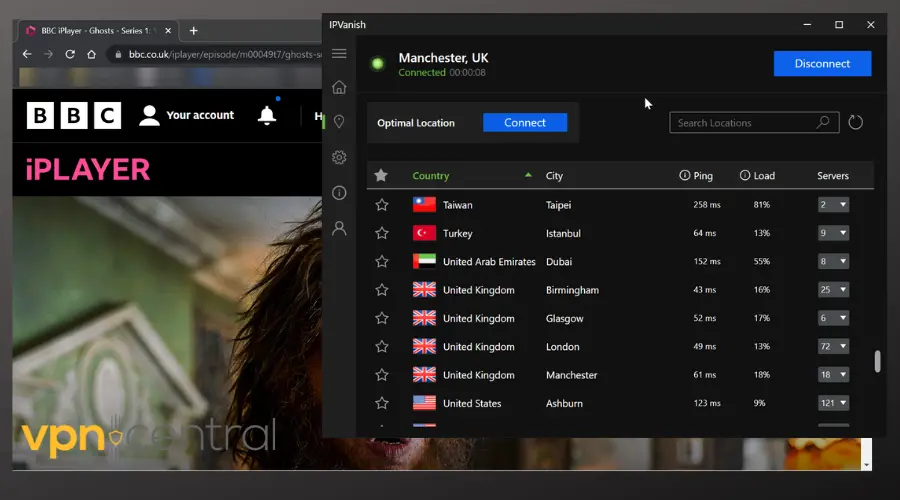The height and width of the screenshot is (500, 900).
Task: Click the refresh server list icon
Action: coord(855,122)
